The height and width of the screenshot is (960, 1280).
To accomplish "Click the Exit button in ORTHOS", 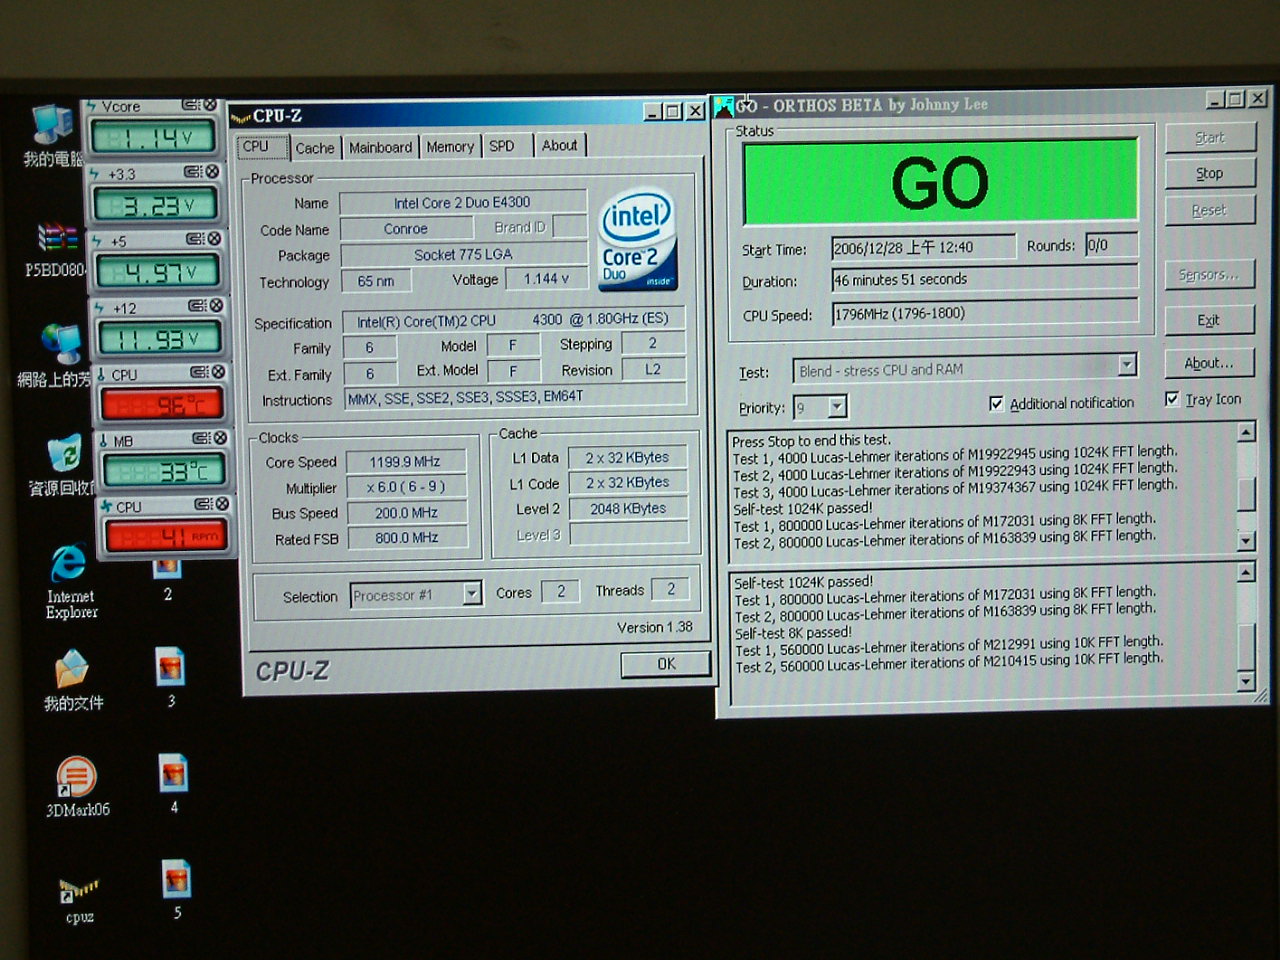I will (1209, 320).
